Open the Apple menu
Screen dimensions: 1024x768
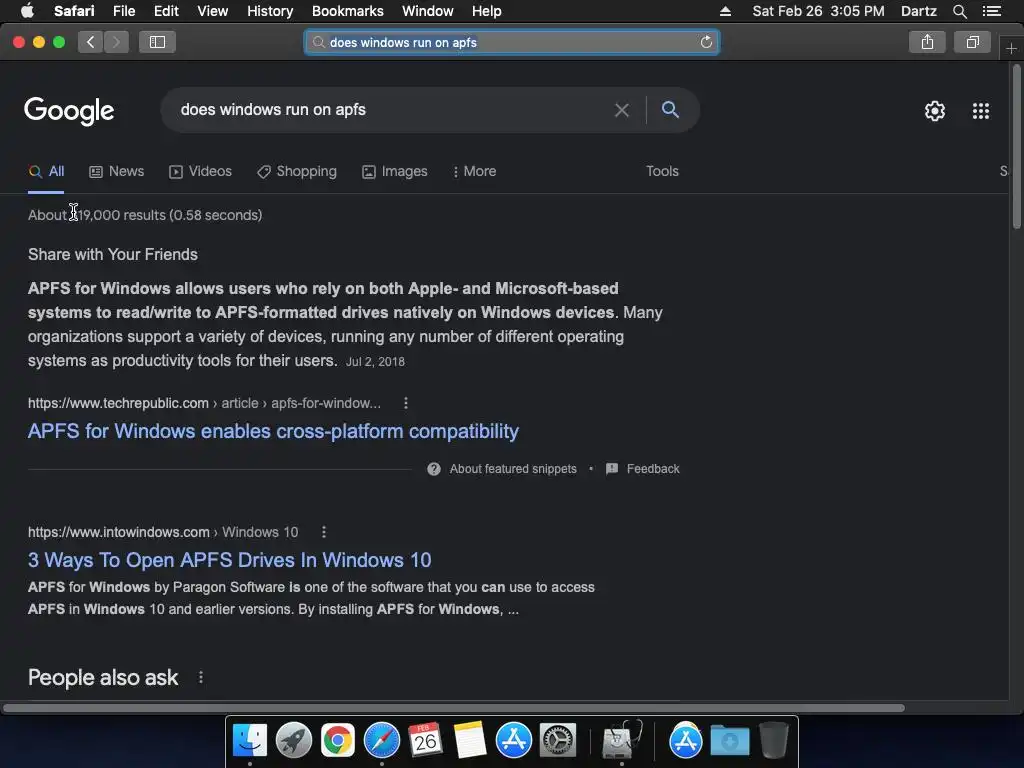[x=27, y=11]
